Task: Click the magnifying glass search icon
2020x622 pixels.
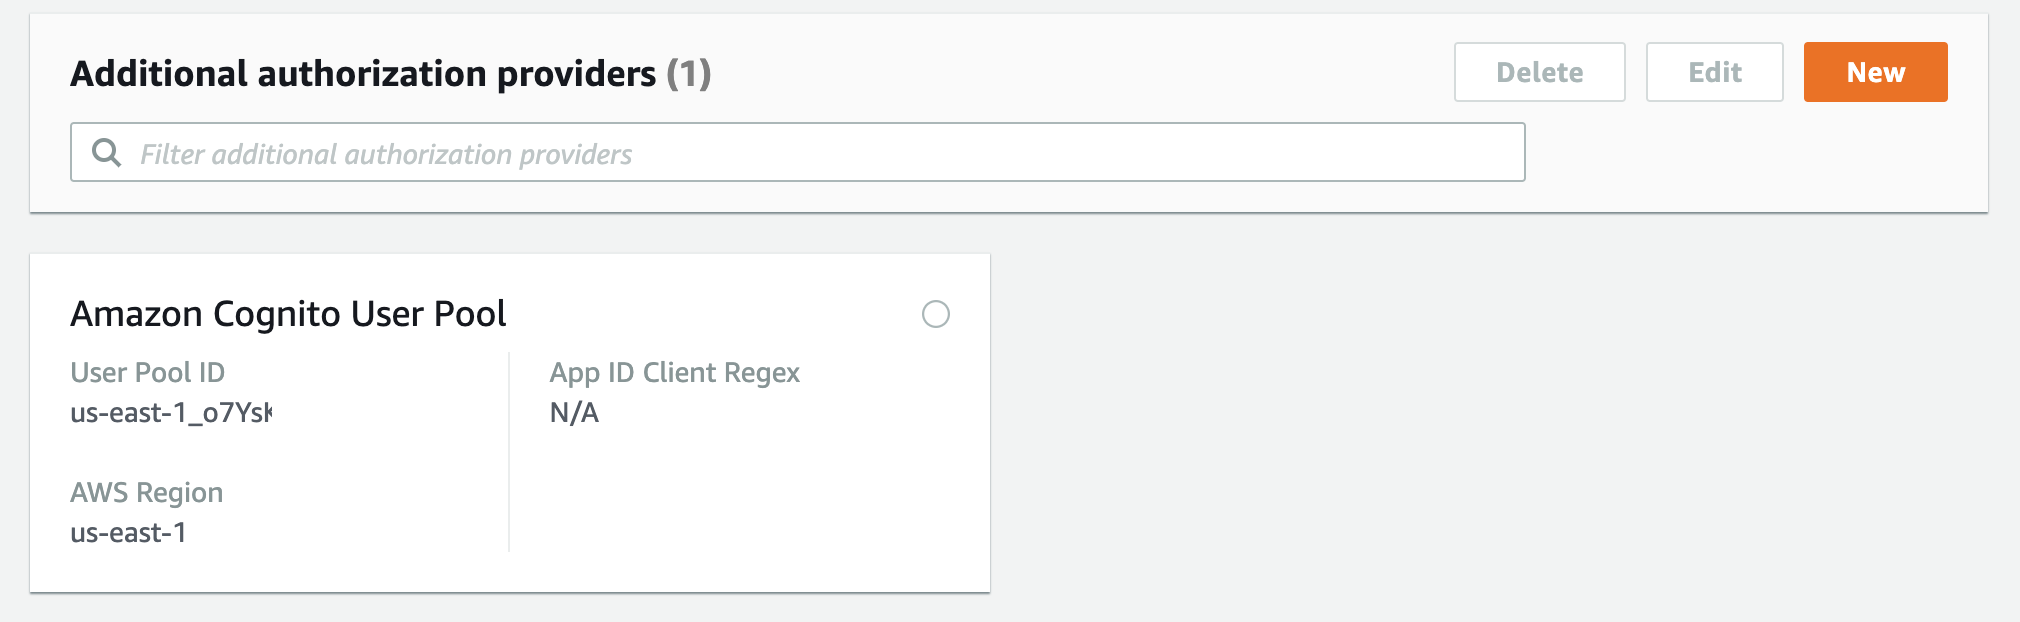Action: 106,153
